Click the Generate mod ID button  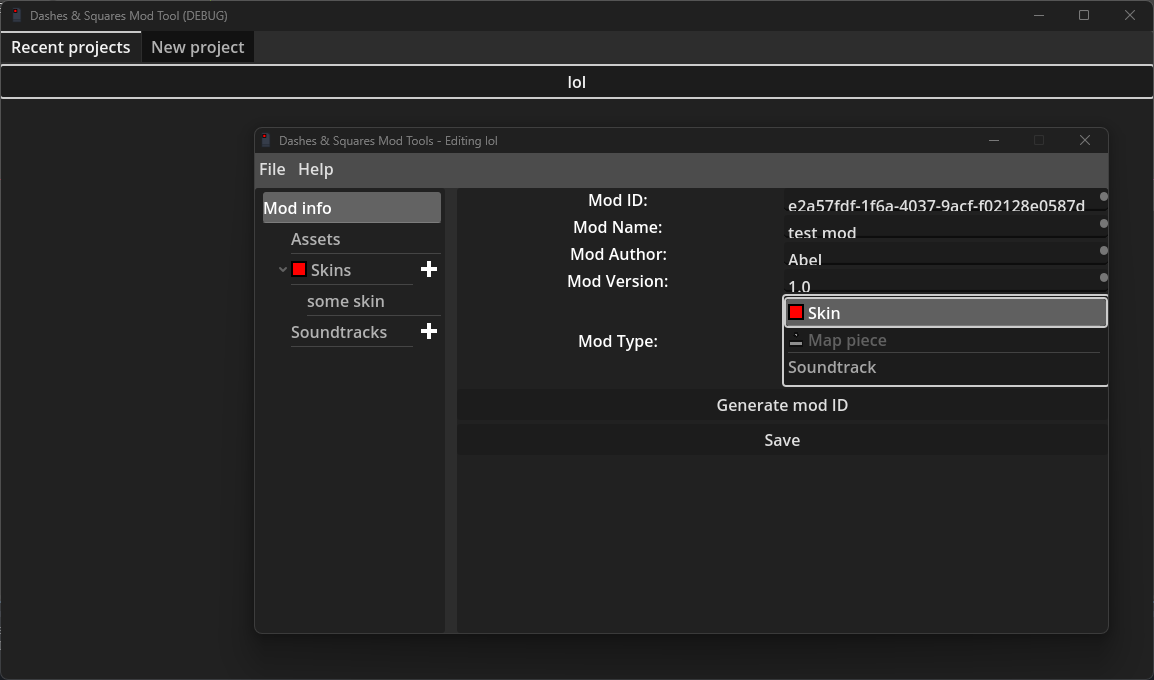782,405
